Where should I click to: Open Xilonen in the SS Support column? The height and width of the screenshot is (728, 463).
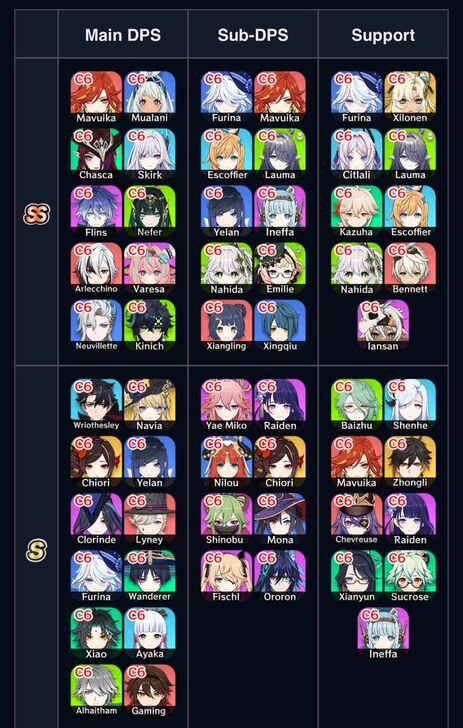pos(410,97)
